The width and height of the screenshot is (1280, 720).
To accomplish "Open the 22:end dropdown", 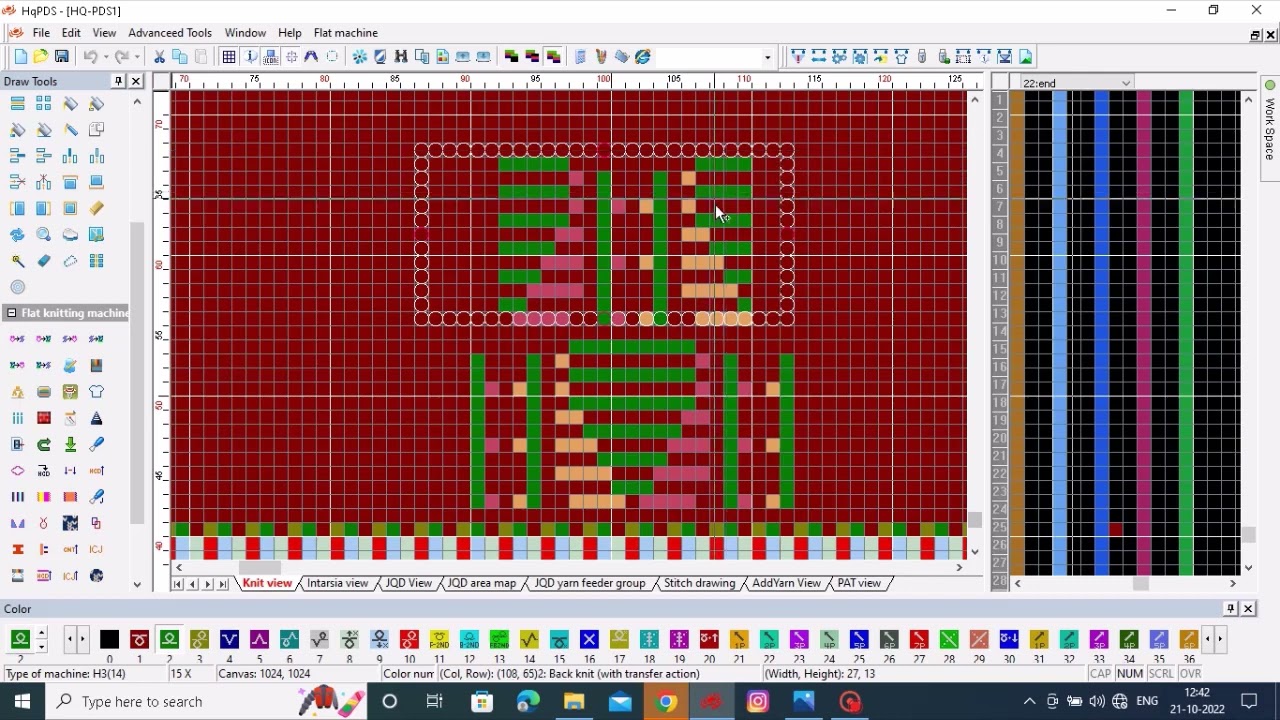I will coord(1126,84).
